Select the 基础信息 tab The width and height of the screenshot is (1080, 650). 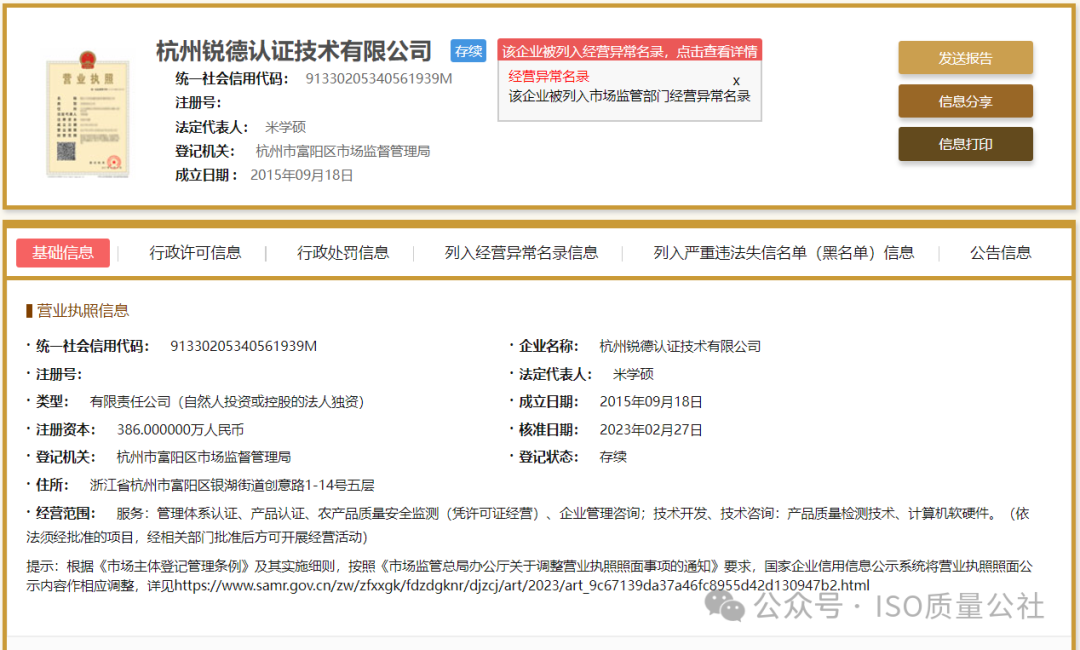pyautogui.click(x=63, y=253)
